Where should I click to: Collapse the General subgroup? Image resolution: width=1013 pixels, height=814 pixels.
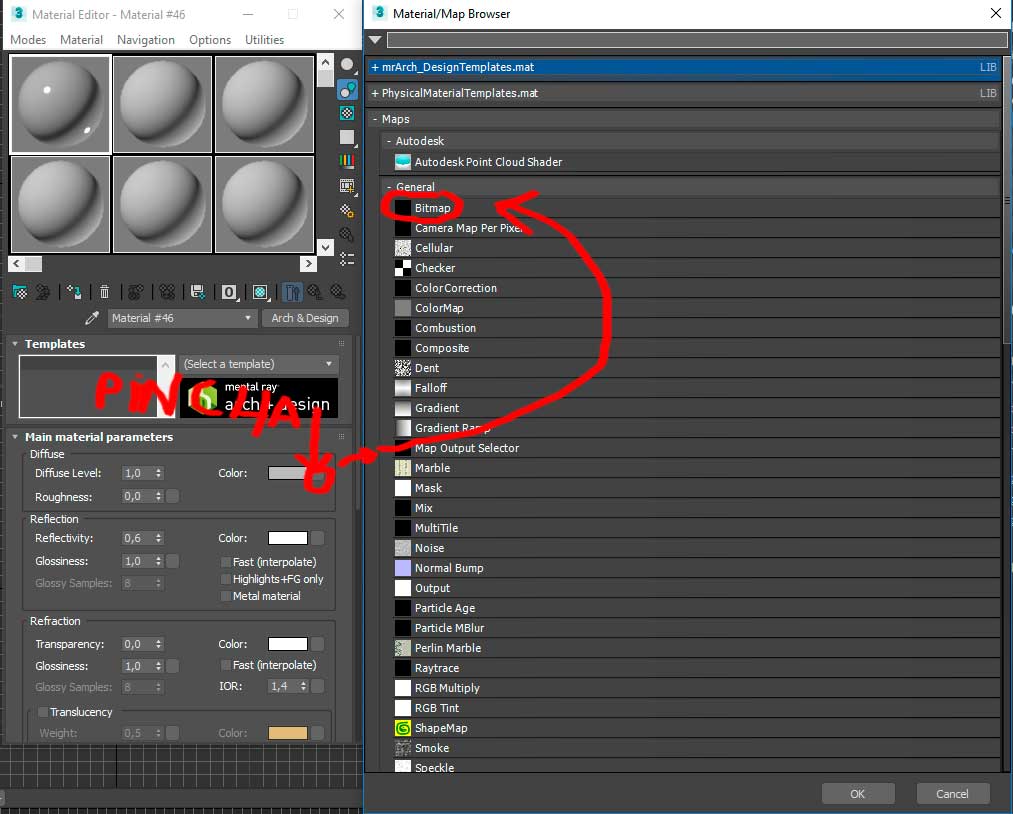(389, 187)
